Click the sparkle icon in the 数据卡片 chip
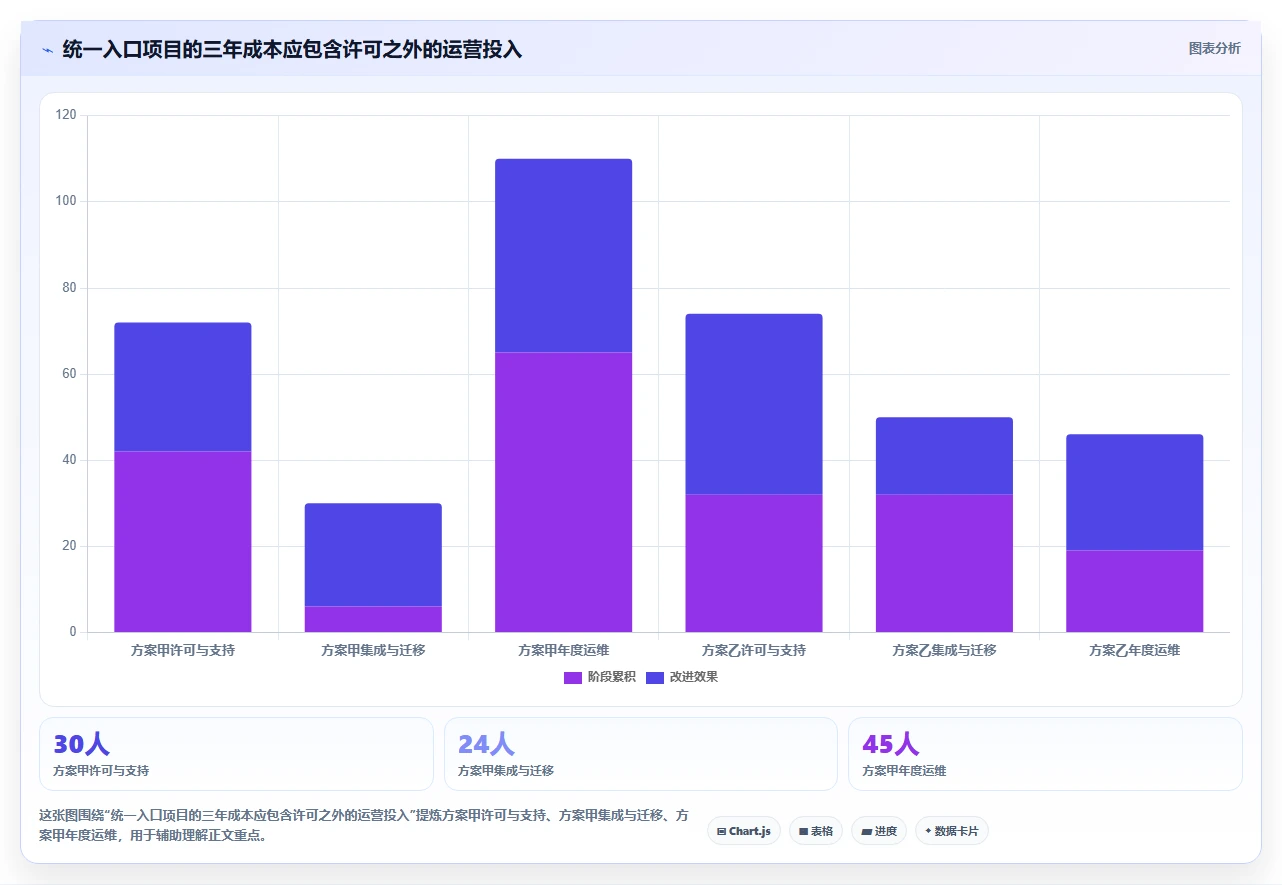 928,831
